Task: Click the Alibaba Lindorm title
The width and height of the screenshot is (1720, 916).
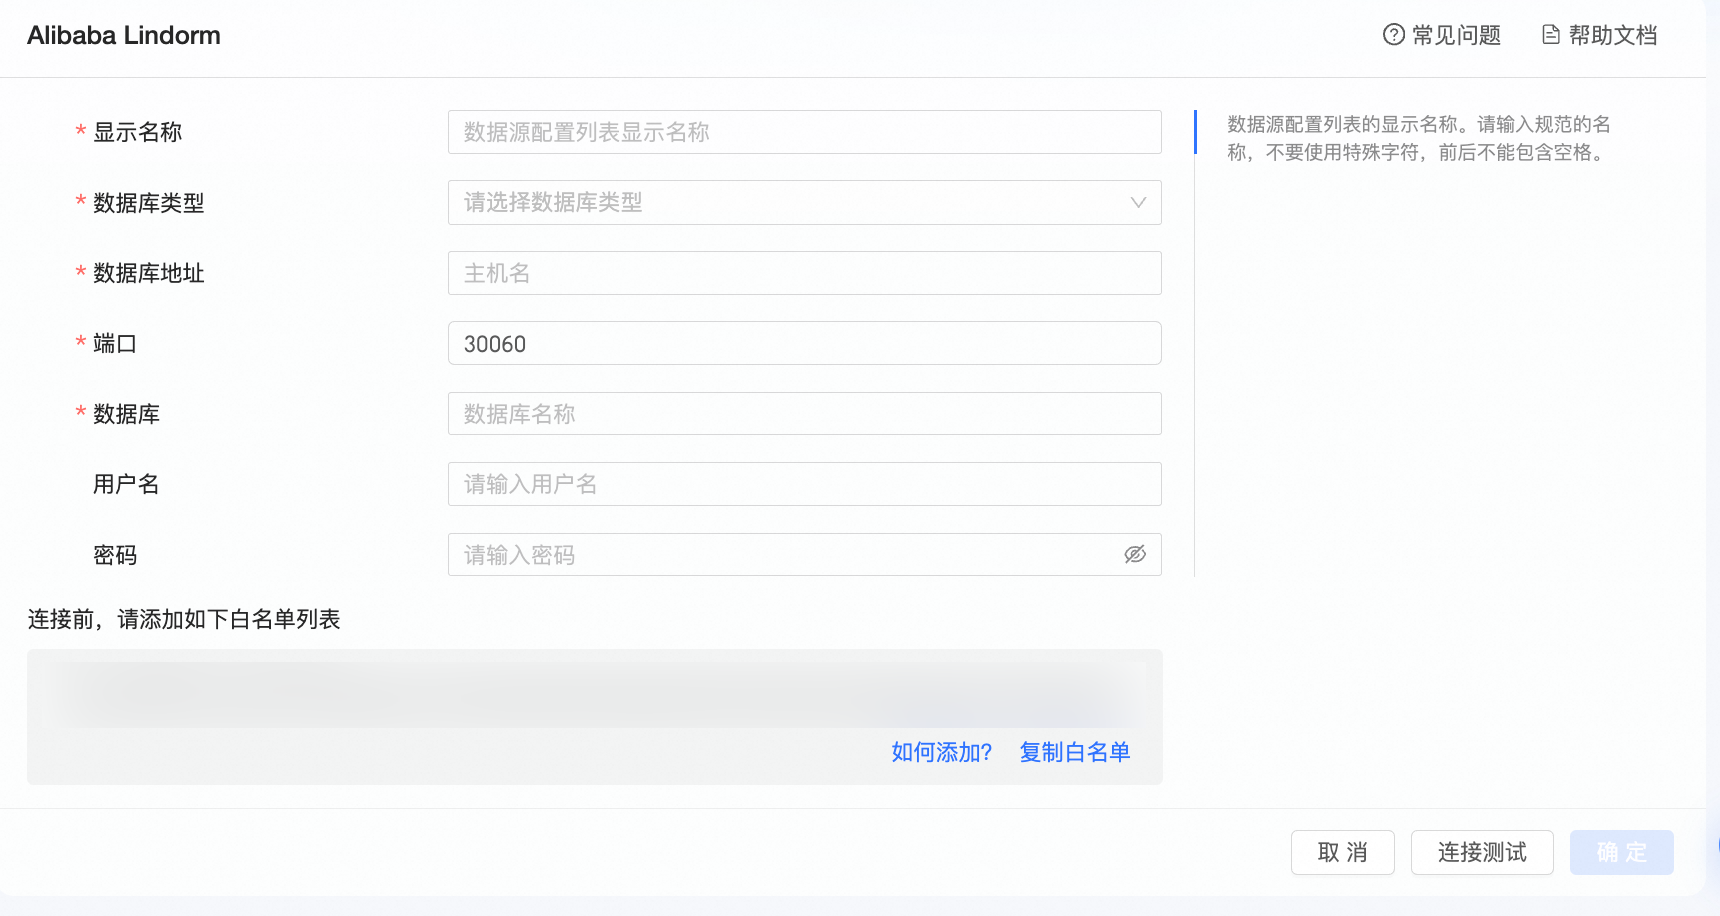Action: tap(124, 35)
